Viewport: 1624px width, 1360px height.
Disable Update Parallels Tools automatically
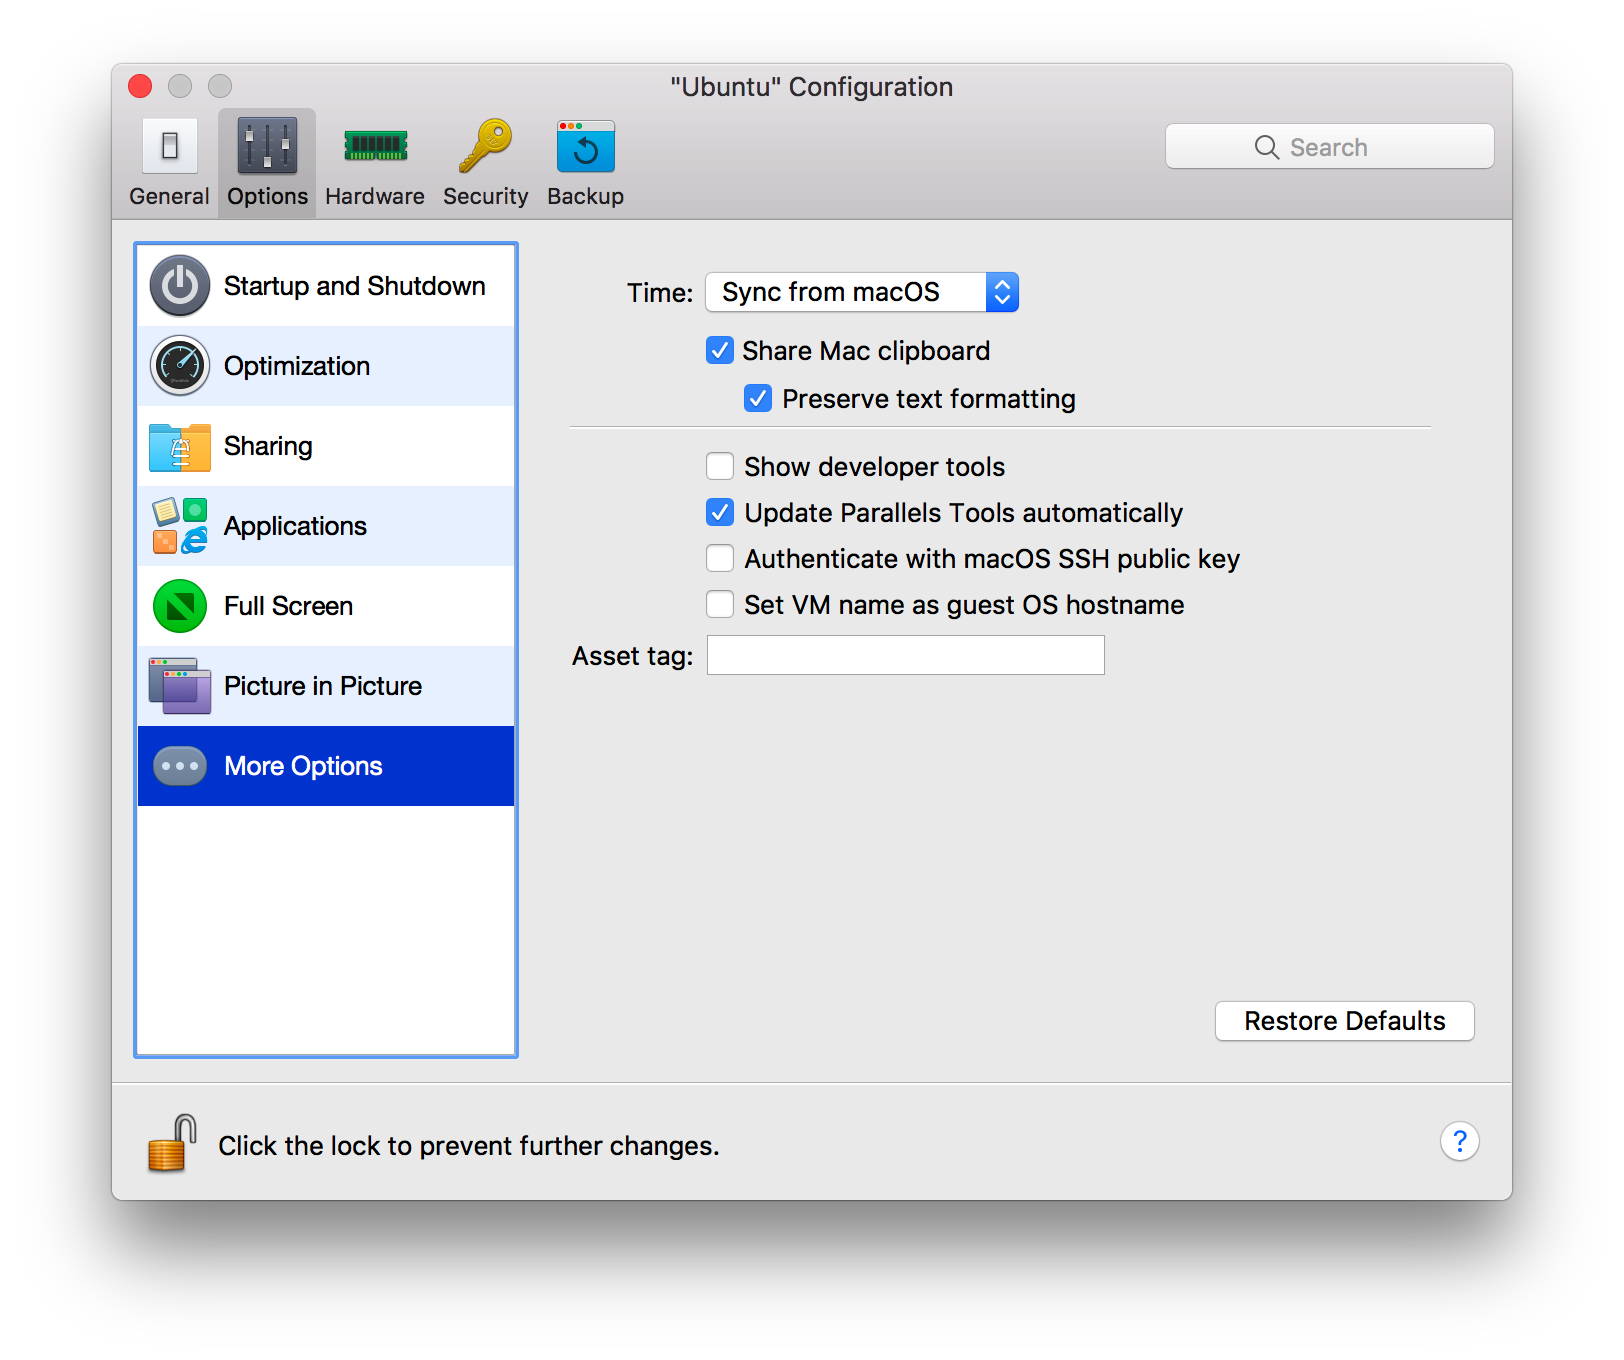[720, 513]
